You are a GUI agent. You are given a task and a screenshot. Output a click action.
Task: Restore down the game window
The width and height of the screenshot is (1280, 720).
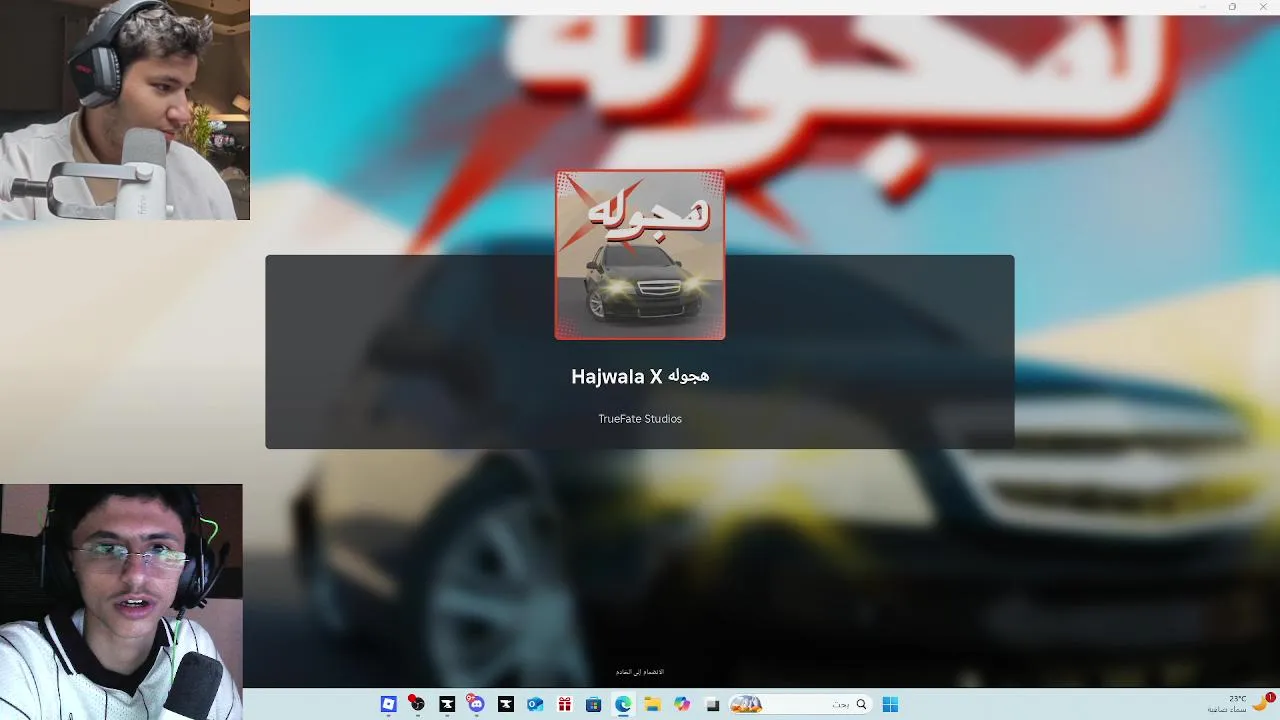tap(1232, 7)
